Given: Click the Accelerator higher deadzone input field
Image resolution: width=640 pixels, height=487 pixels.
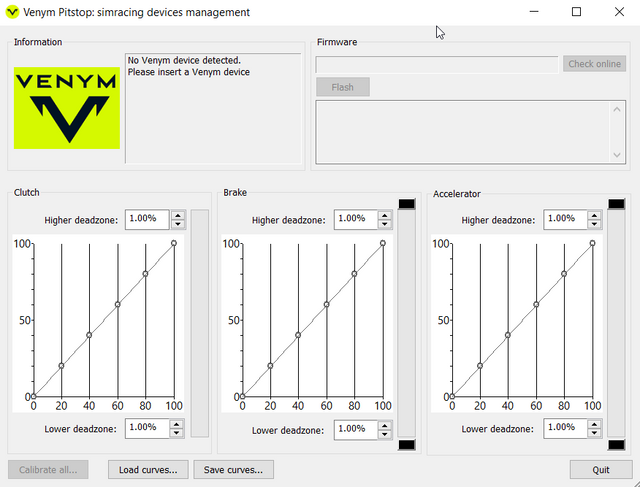Looking at the screenshot, I should pyautogui.click(x=565, y=220).
